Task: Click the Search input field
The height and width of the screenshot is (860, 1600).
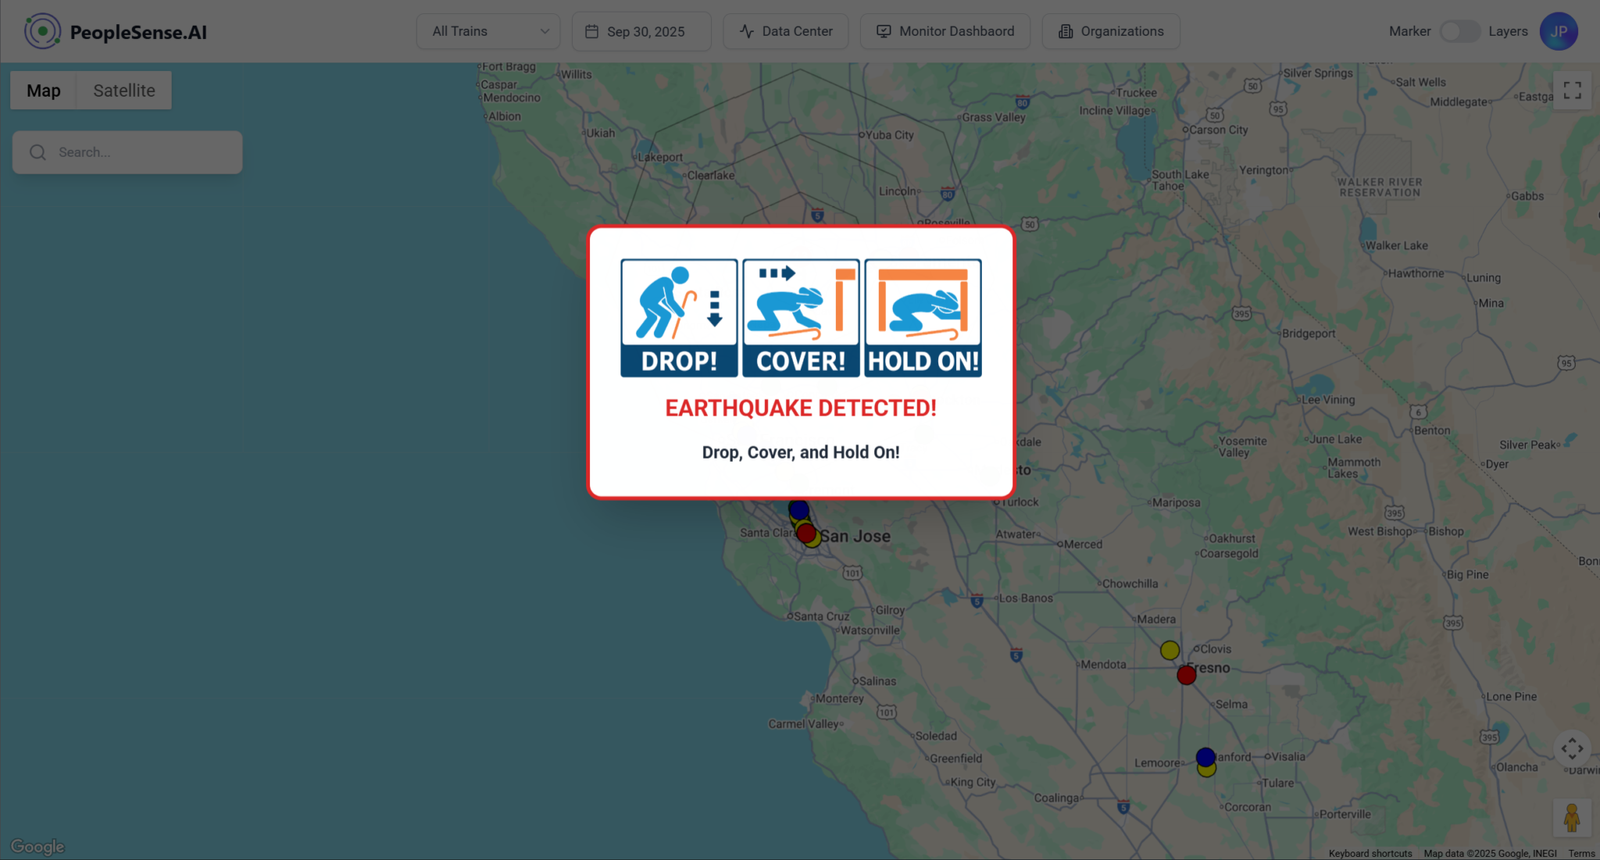Action: pos(127,152)
